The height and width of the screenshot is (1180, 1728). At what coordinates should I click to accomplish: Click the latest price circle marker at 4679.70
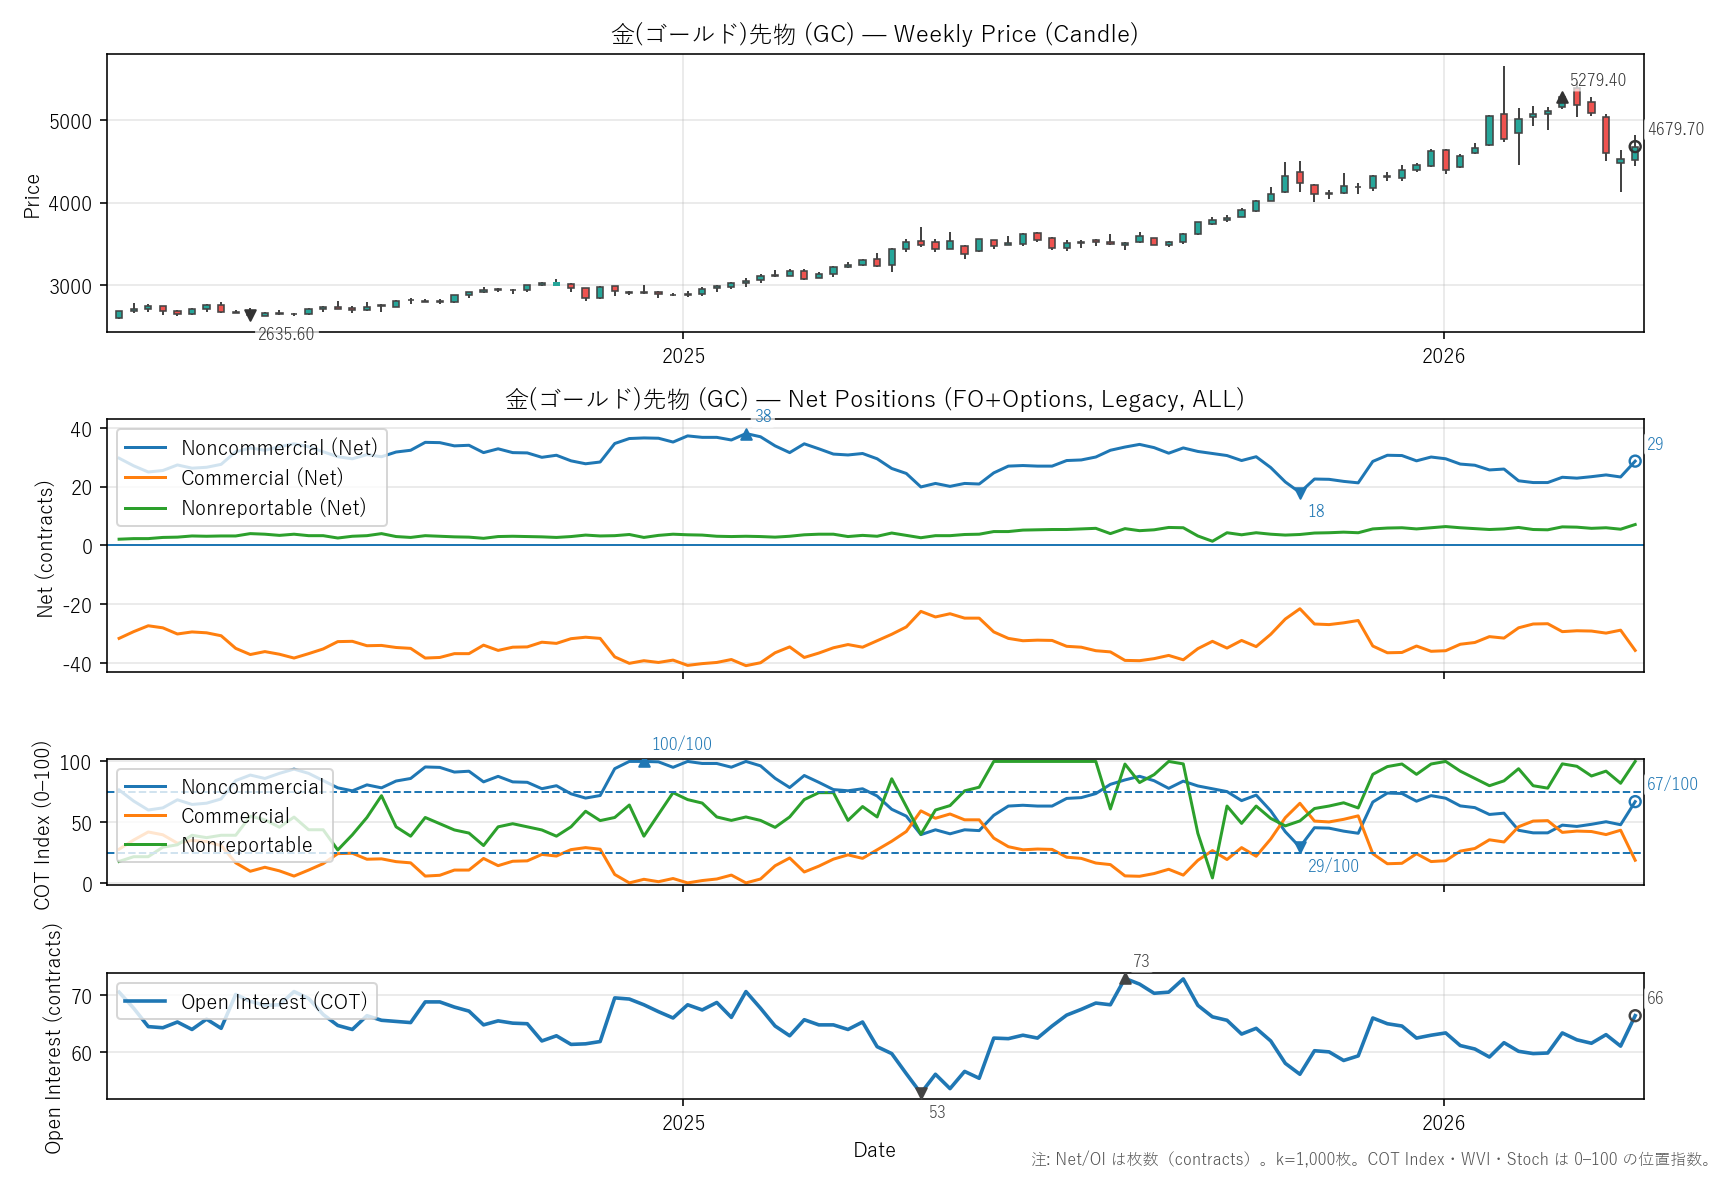1635,147
